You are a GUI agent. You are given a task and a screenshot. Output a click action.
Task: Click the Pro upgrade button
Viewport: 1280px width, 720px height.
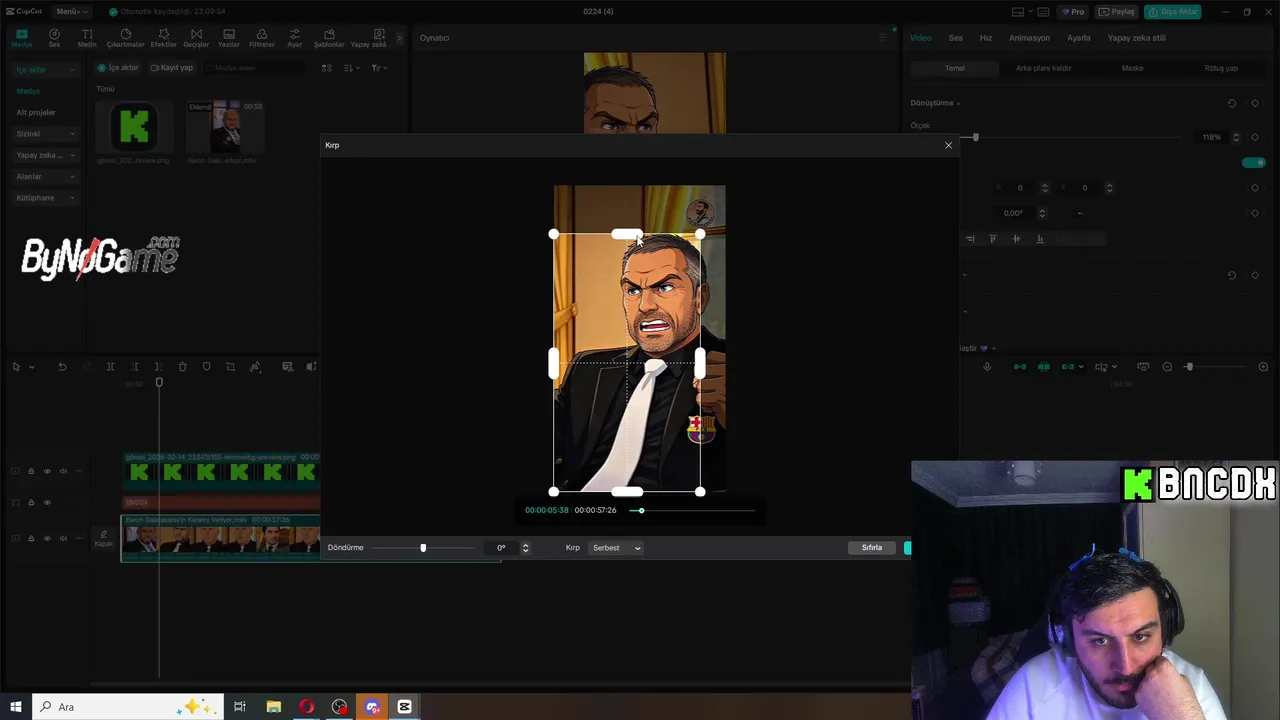(x=1073, y=12)
